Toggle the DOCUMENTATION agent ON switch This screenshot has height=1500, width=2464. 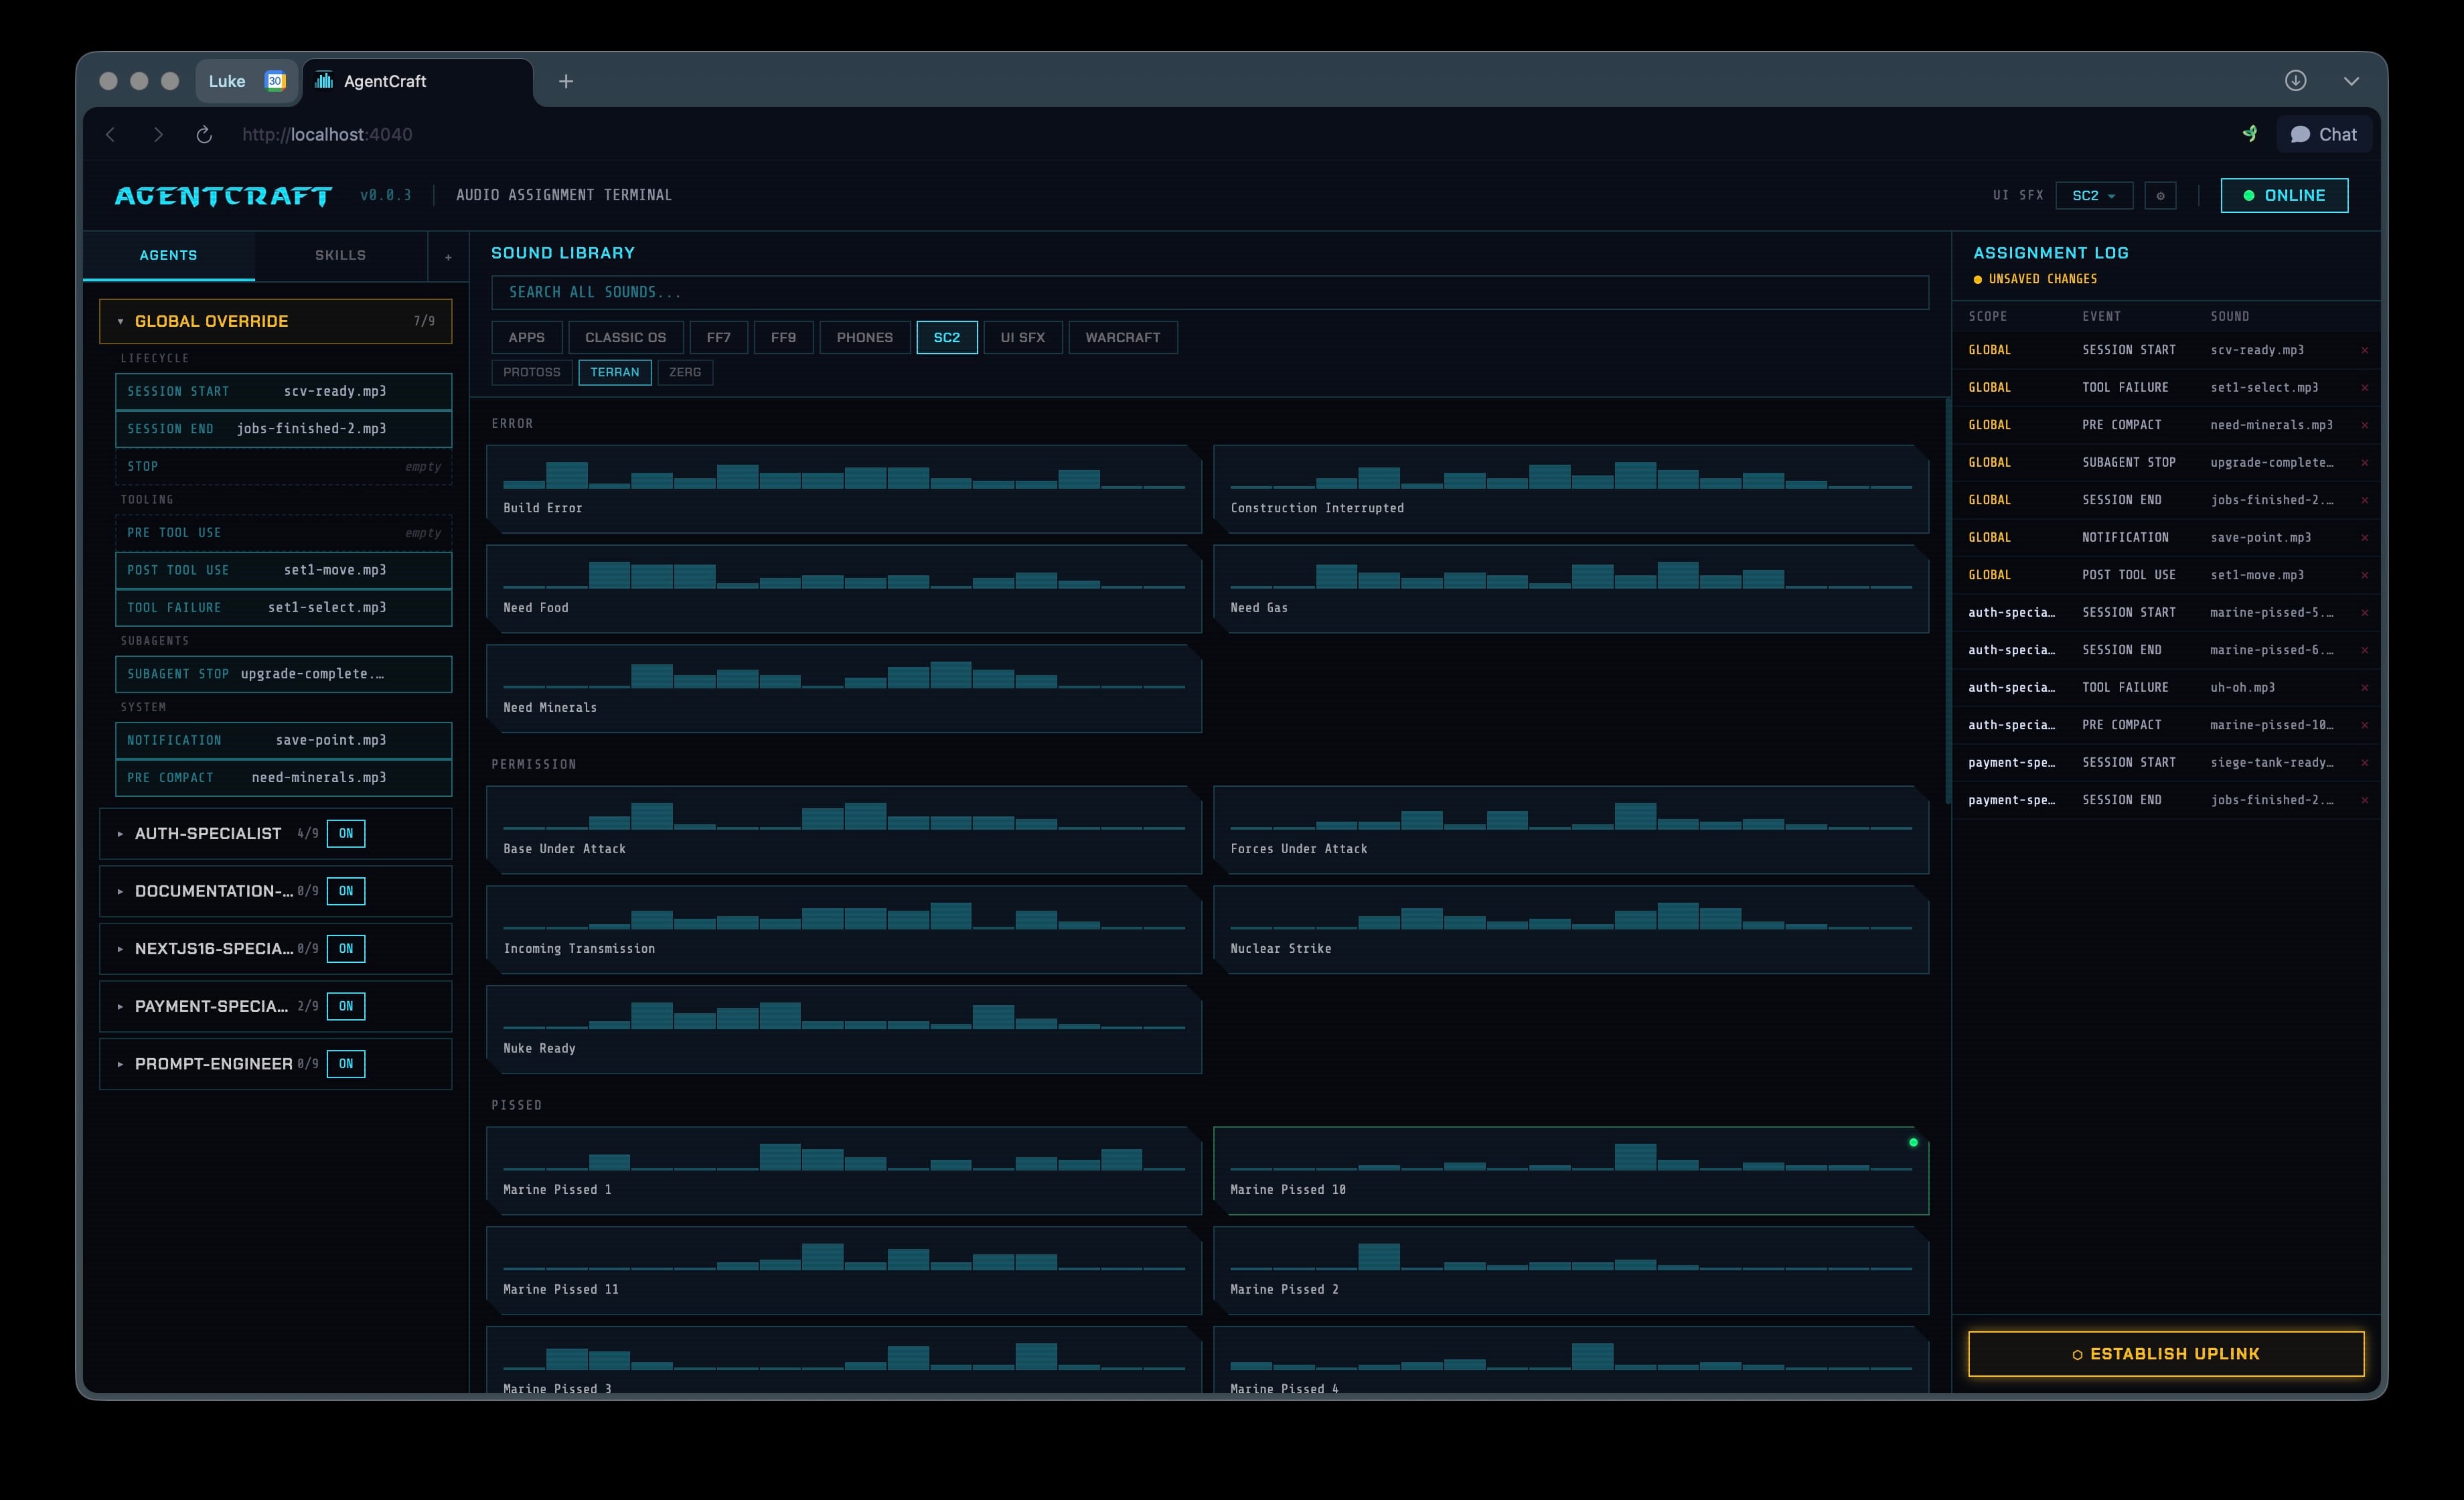point(346,891)
